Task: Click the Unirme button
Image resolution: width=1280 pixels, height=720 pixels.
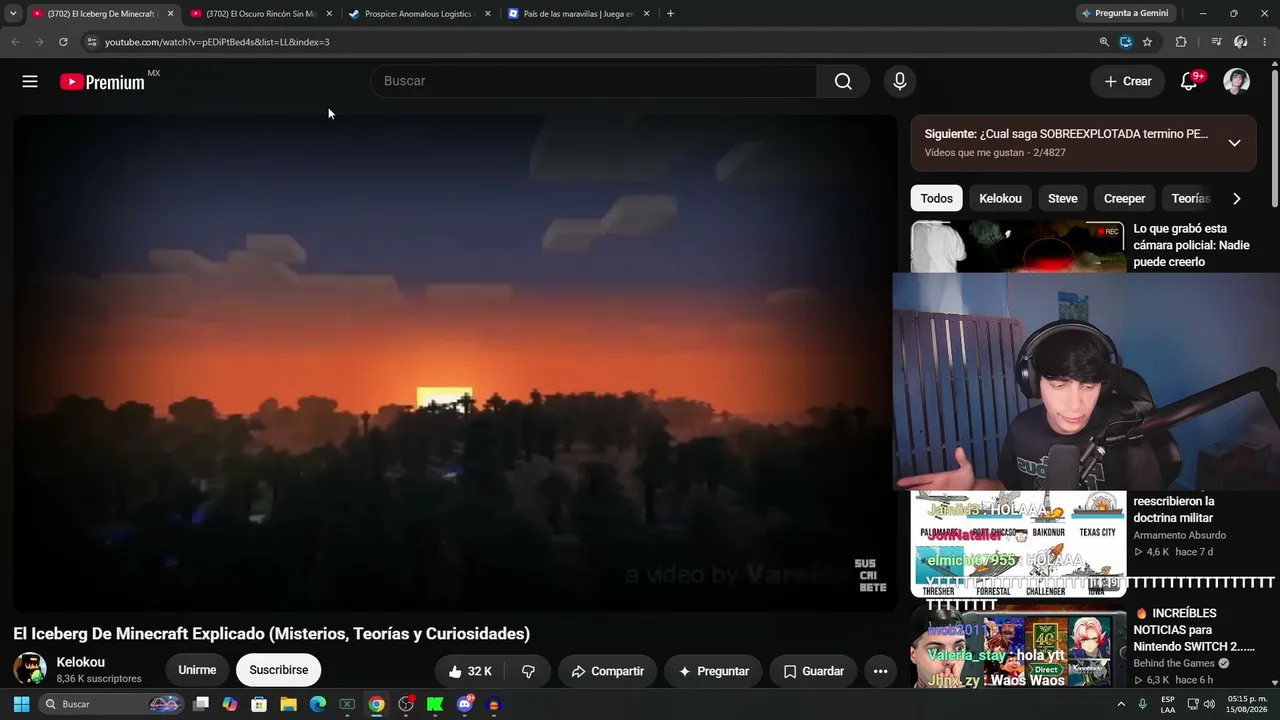Action: (197, 671)
